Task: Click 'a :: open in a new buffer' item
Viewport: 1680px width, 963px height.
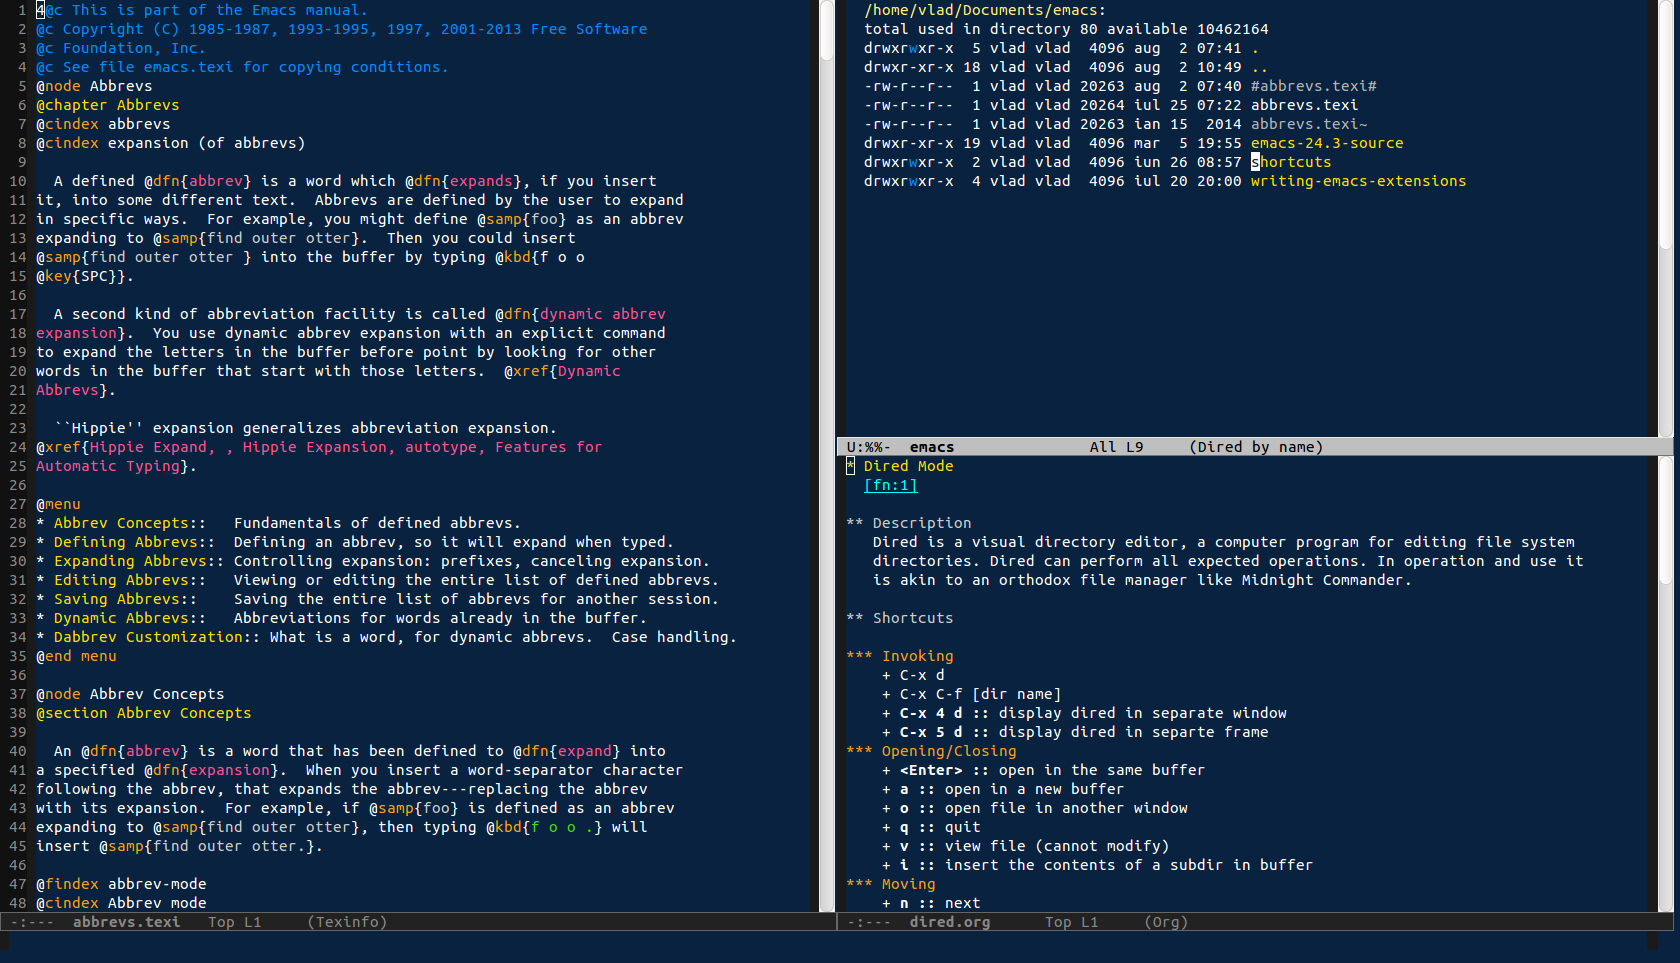Action: (1003, 789)
